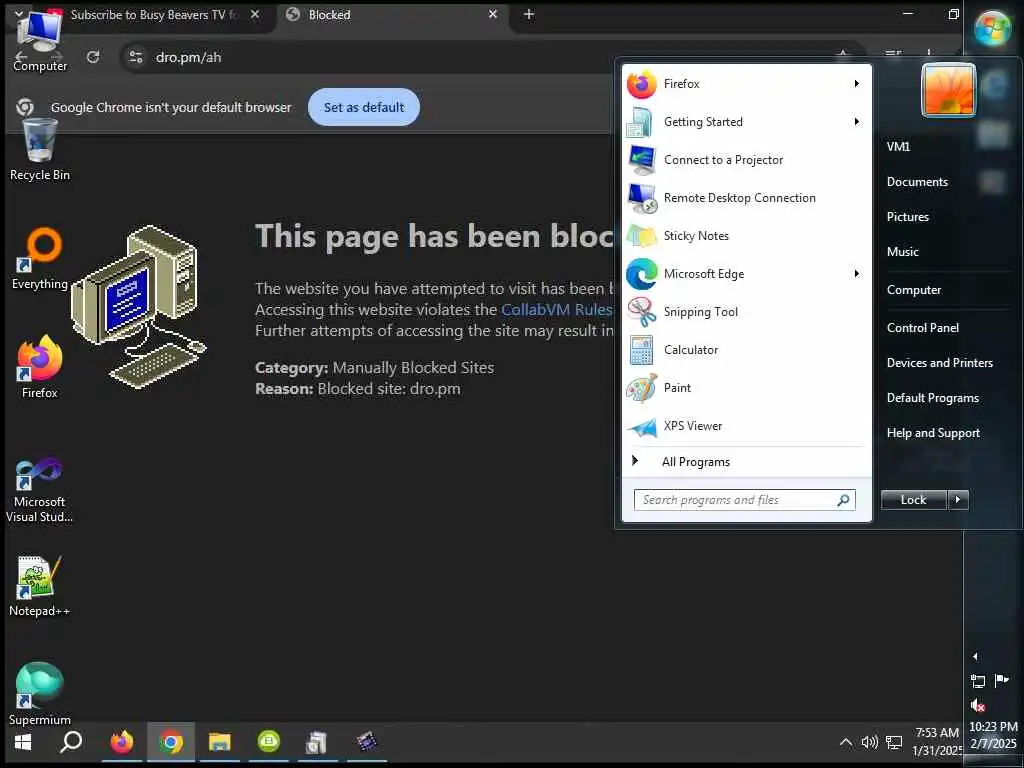The image size is (1024, 768).
Task: Launch Calculator from Start menu
Action: click(x=746, y=350)
